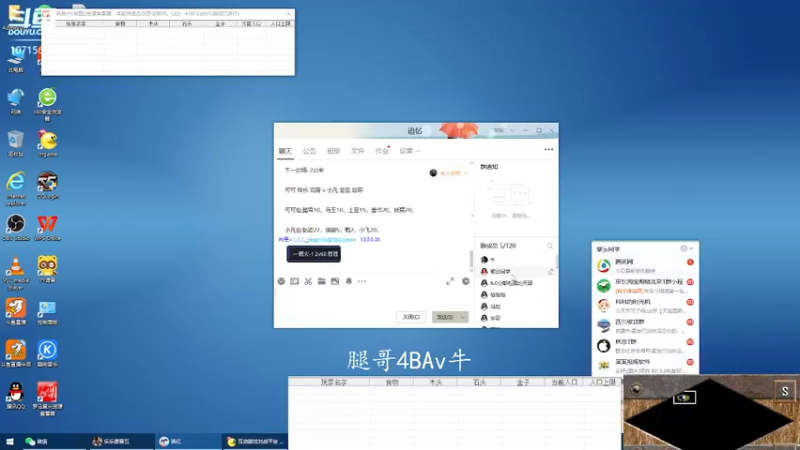800x450 pixels.
Task: Open the CrossFire desktop icon
Action: [47, 185]
